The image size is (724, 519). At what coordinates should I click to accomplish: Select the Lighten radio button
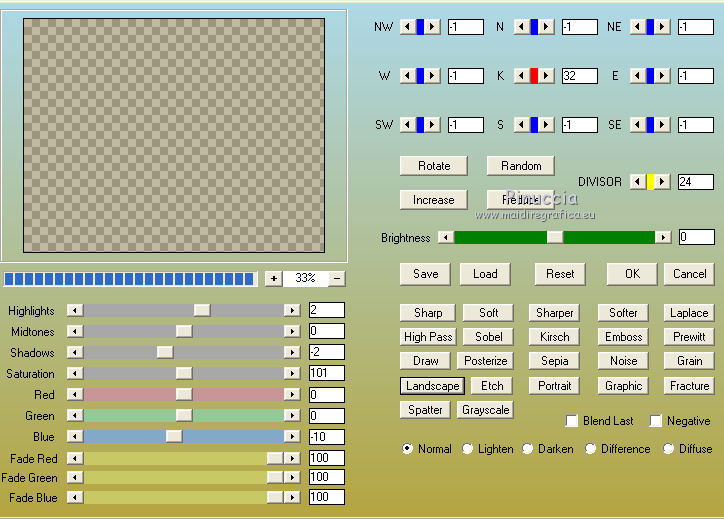point(467,448)
